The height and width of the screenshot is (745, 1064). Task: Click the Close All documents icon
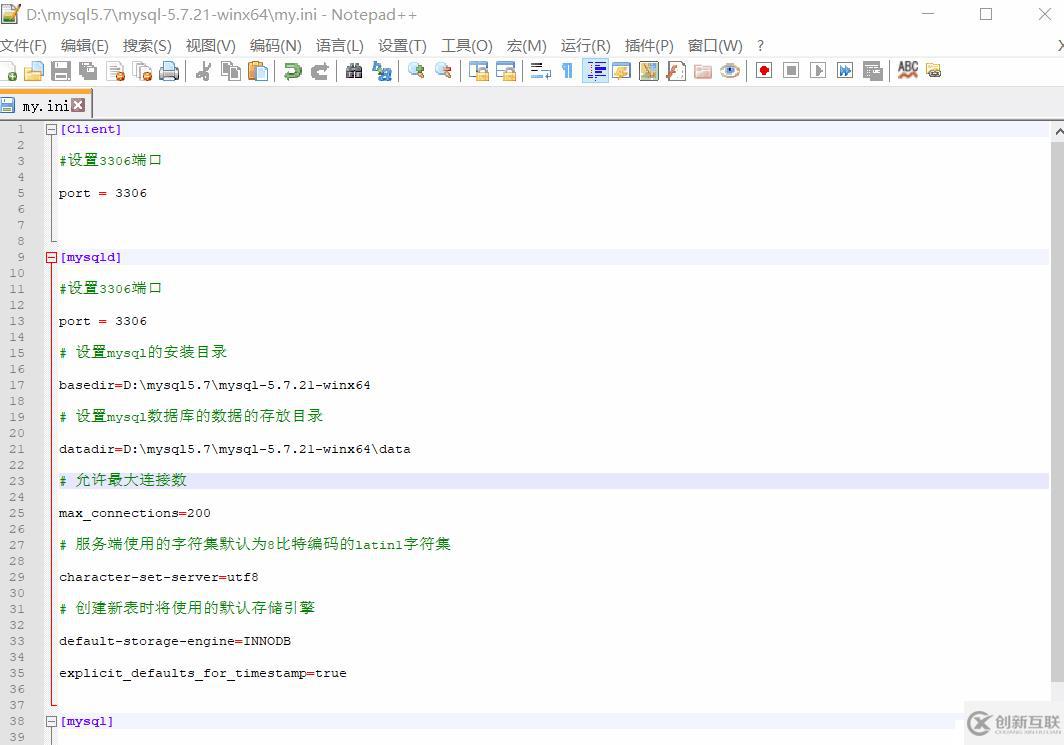pyautogui.click(x=142, y=71)
